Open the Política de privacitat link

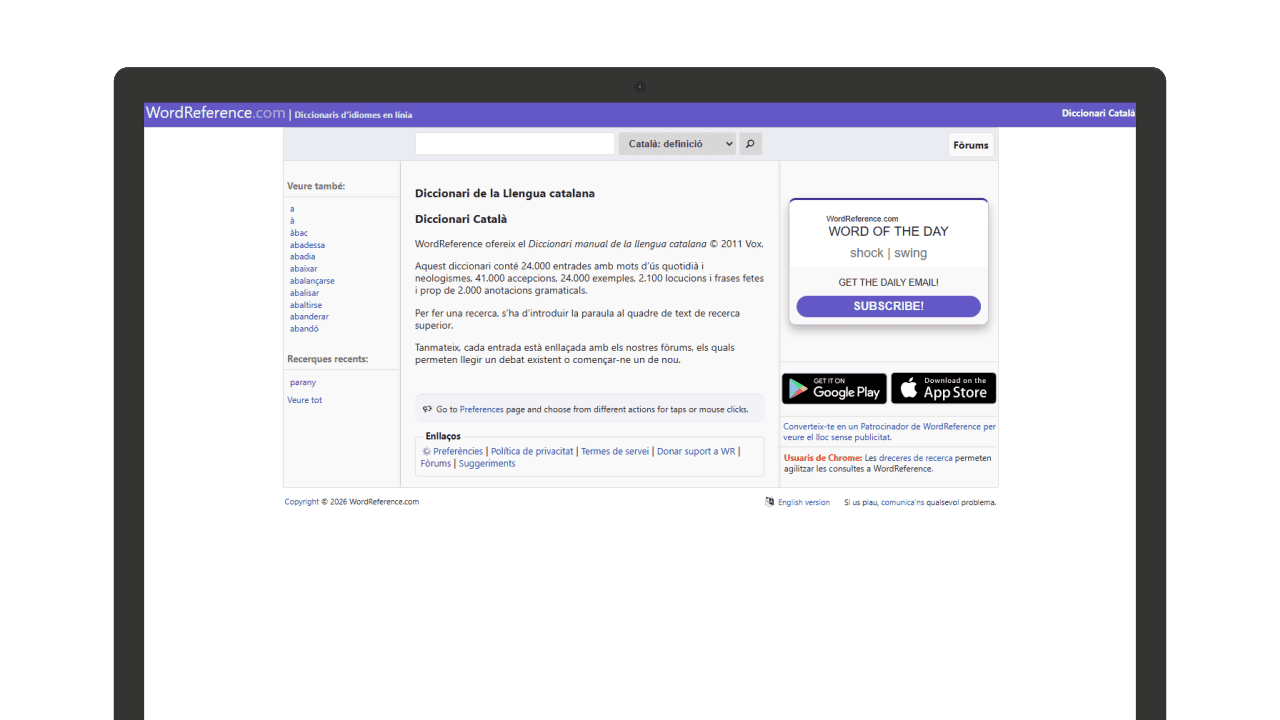click(532, 452)
